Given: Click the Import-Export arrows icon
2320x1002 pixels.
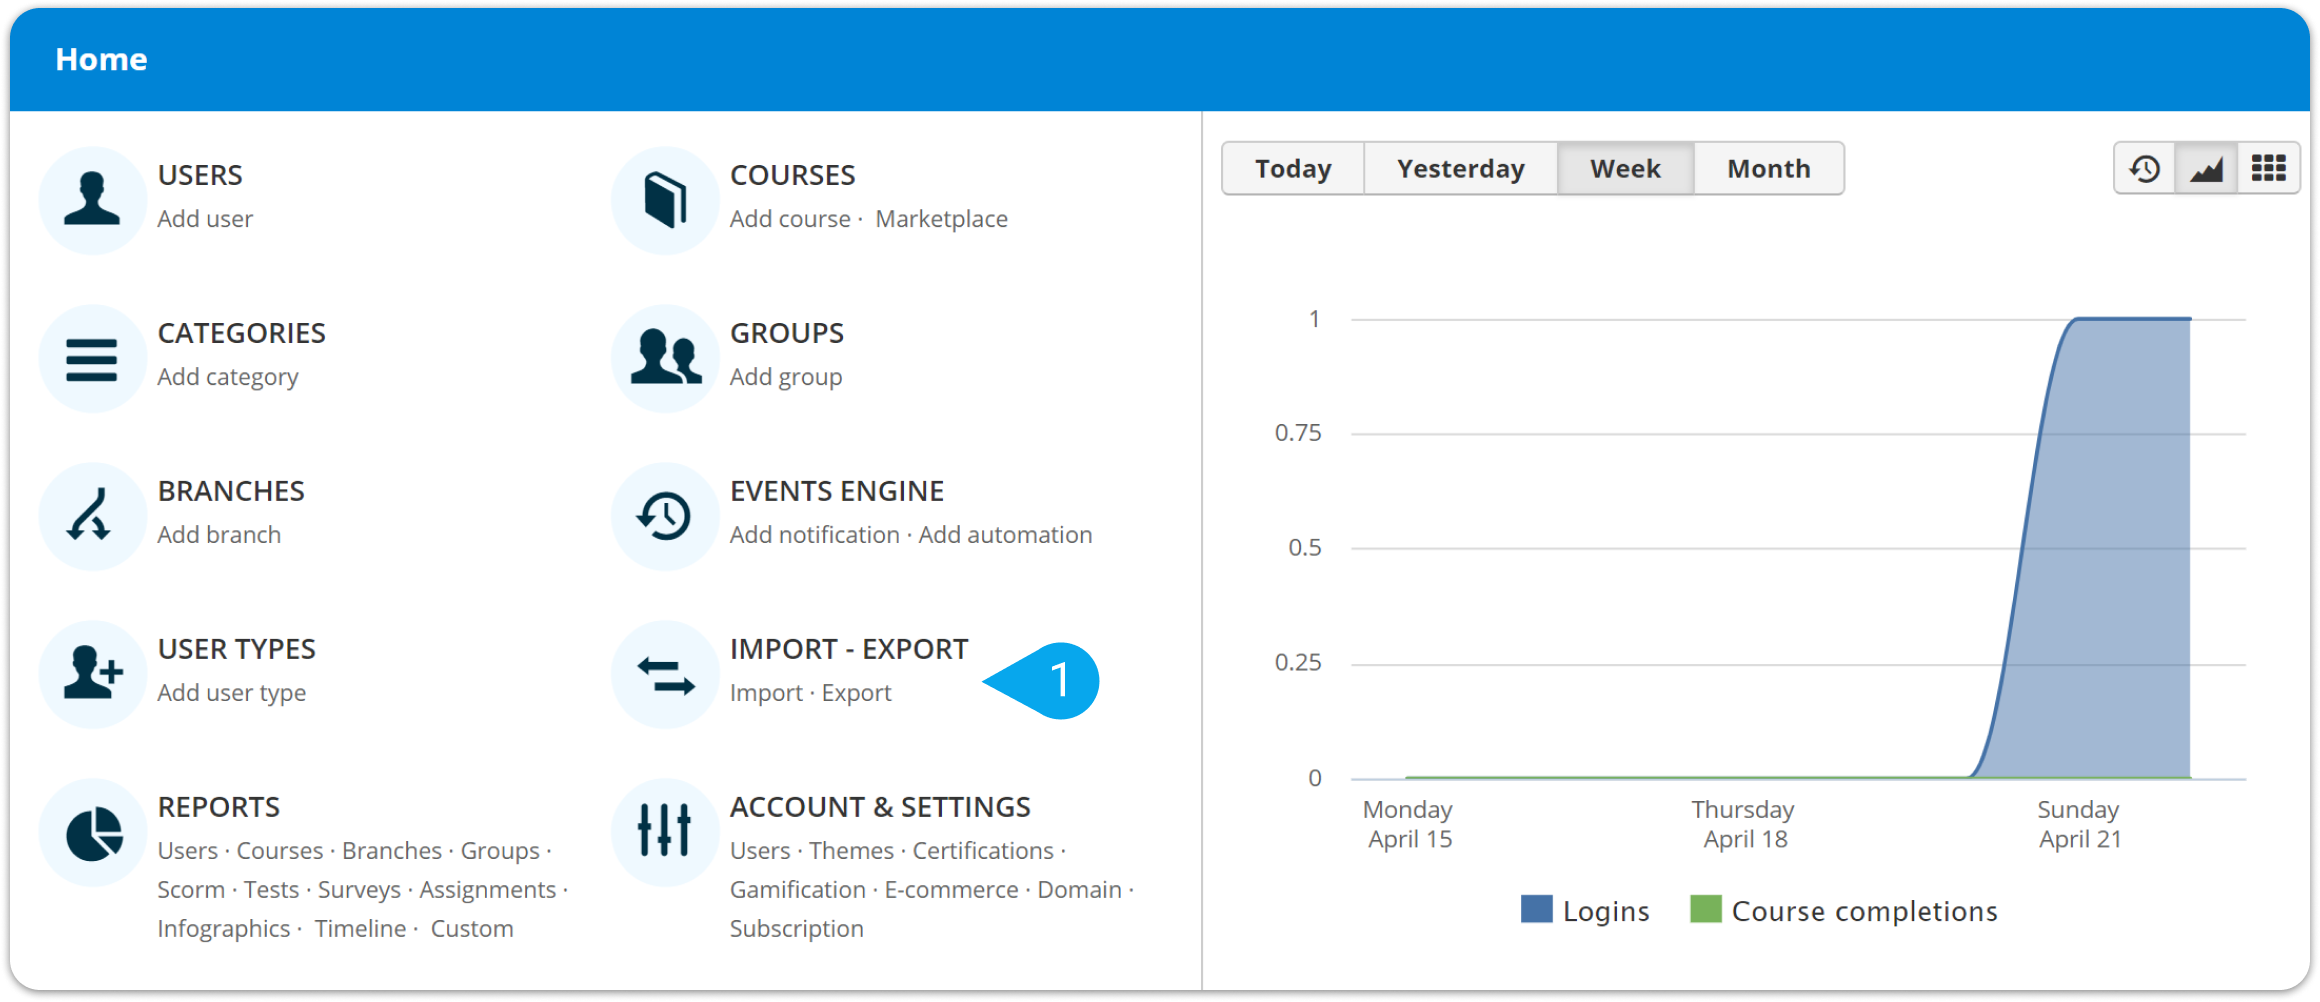Looking at the screenshot, I should click(665, 674).
